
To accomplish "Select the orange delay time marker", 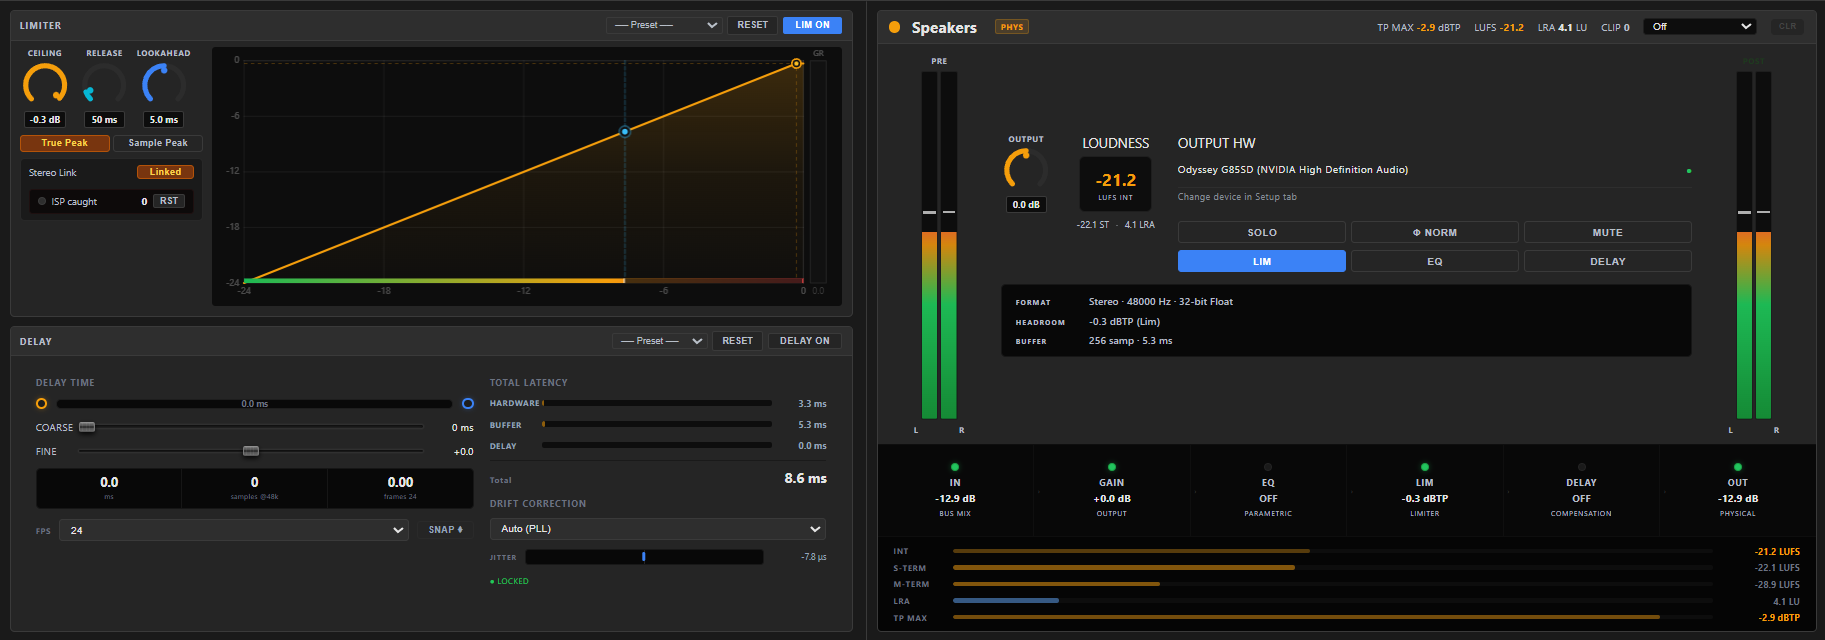I will coord(41,404).
